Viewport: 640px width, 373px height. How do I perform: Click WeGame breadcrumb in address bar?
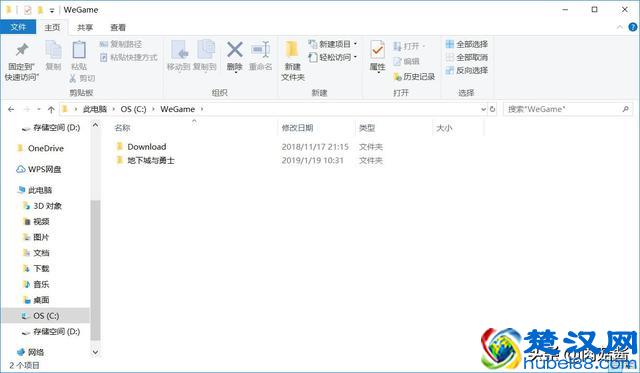point(178,109)
